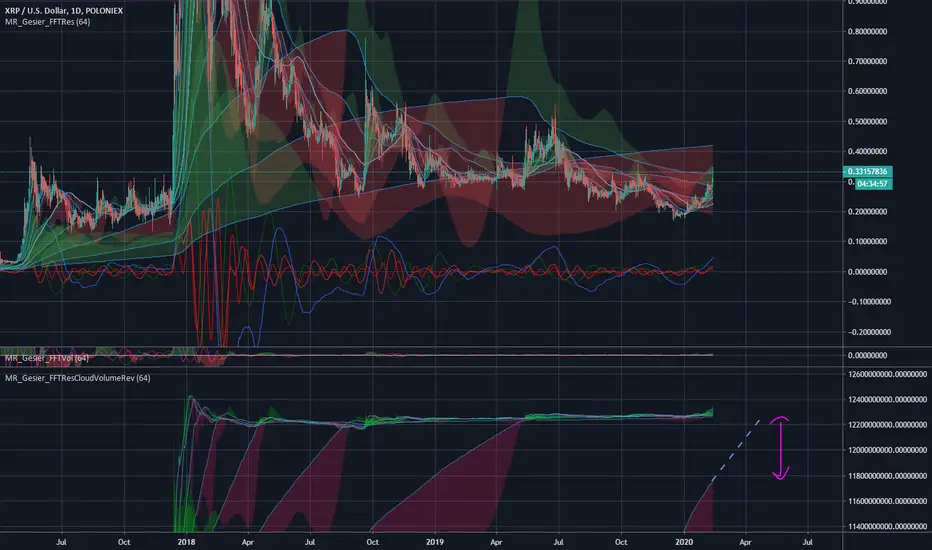
Task: Click the 12200000000 volume axis label
Action: pyautogui.click(x=887, y=425)
